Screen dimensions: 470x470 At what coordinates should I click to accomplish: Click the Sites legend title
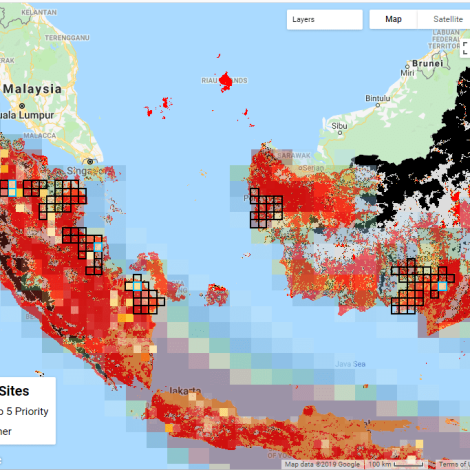[x=14, y=391]
